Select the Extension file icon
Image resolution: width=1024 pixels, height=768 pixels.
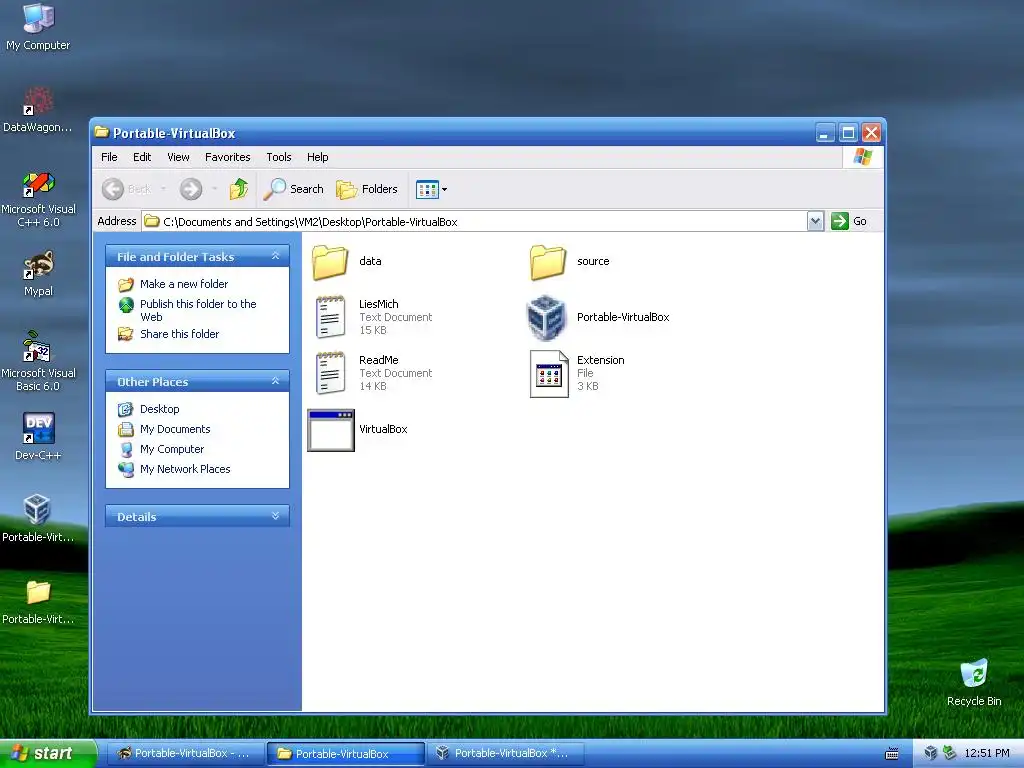click(x=549, y=374)
